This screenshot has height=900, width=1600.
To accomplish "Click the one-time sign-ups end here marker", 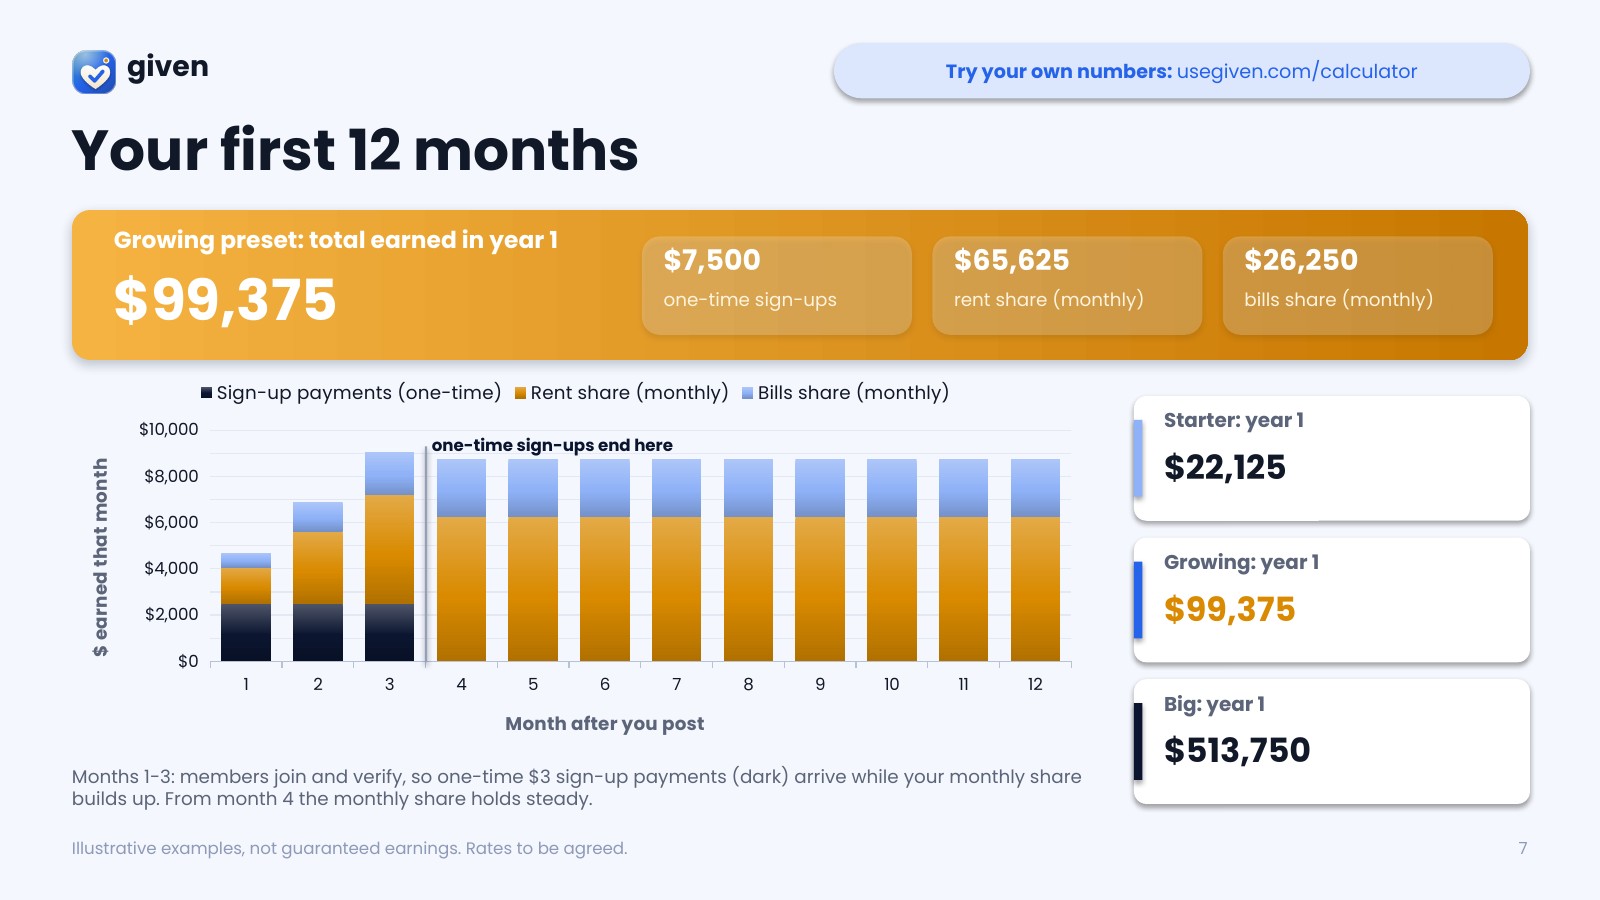I will click(x=552, y=445).
